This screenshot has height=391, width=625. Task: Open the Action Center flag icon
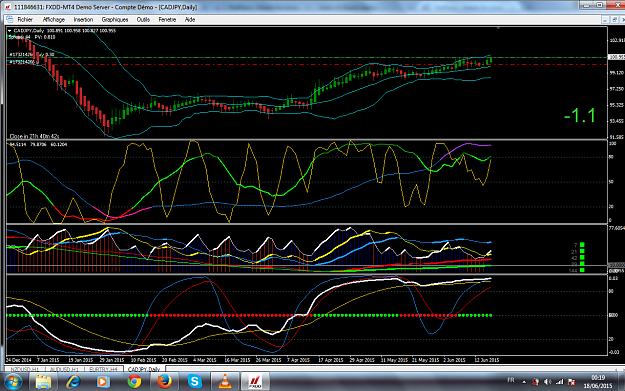[571, 382]
